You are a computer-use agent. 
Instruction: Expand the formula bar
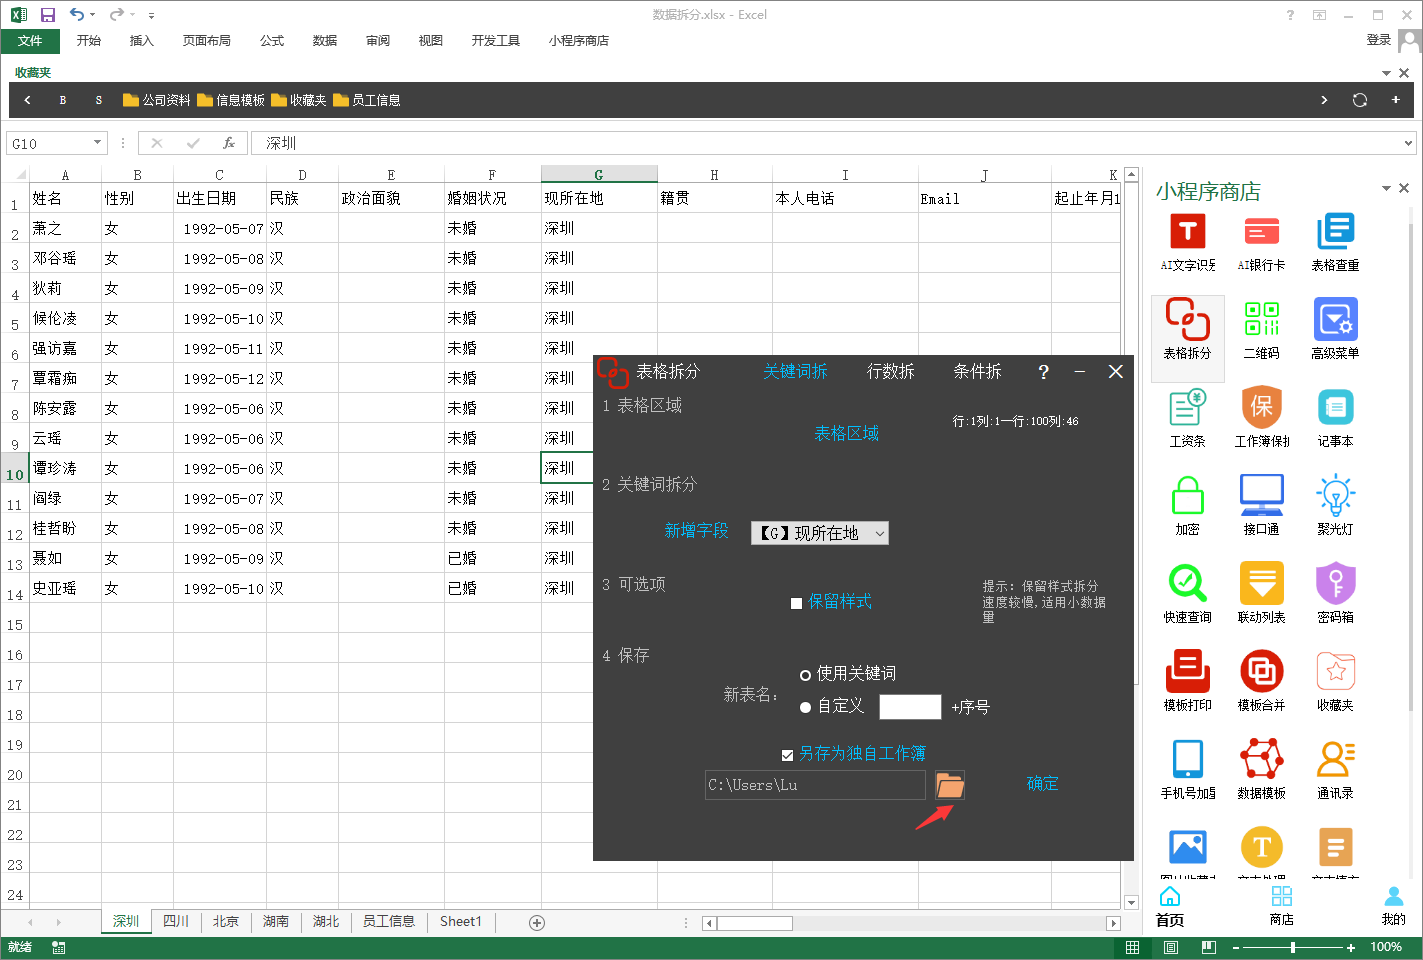(1408, 143)
